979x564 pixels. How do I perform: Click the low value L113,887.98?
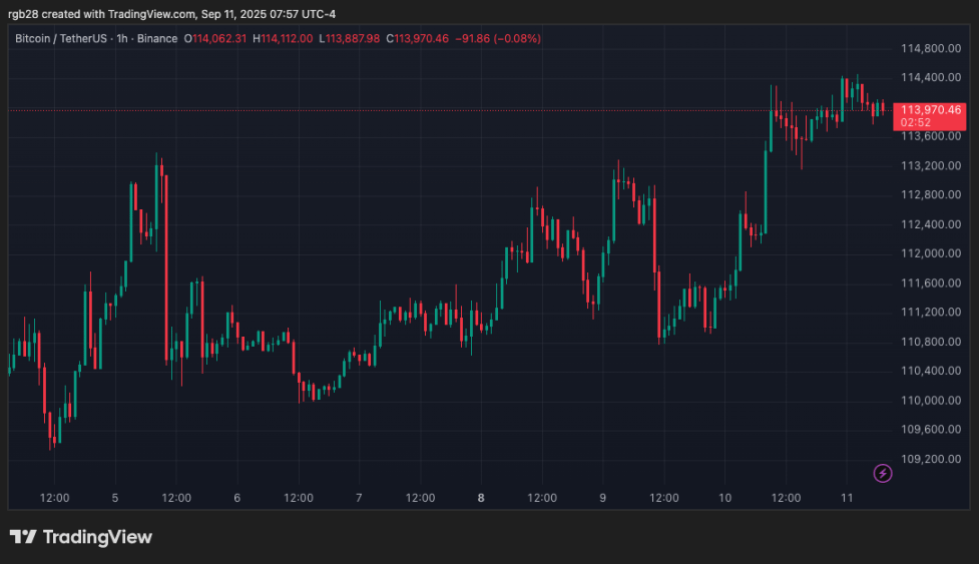pyautogui.click(x=351, y=39)
